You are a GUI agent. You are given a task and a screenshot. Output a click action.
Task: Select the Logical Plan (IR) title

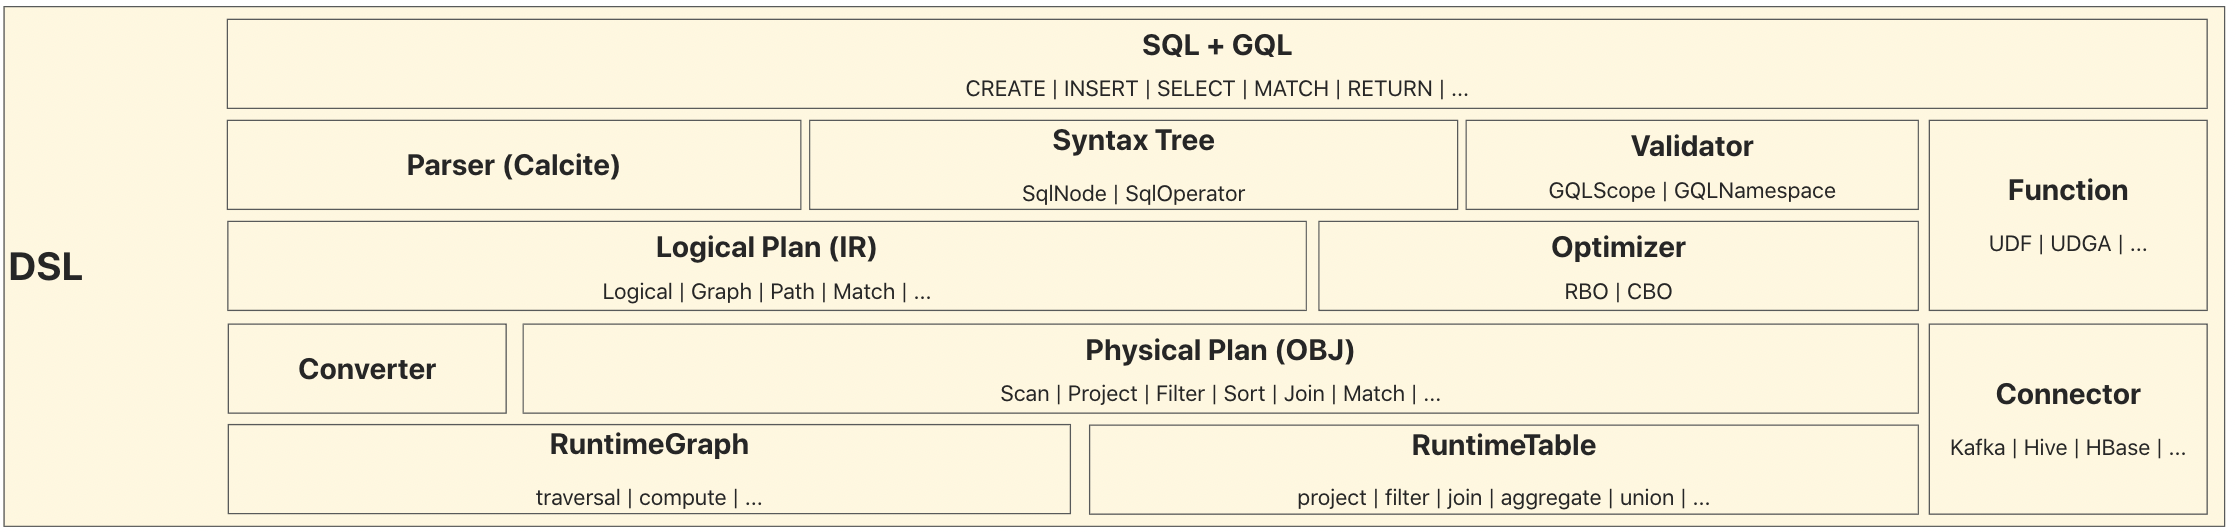click(x=766, y=248)
